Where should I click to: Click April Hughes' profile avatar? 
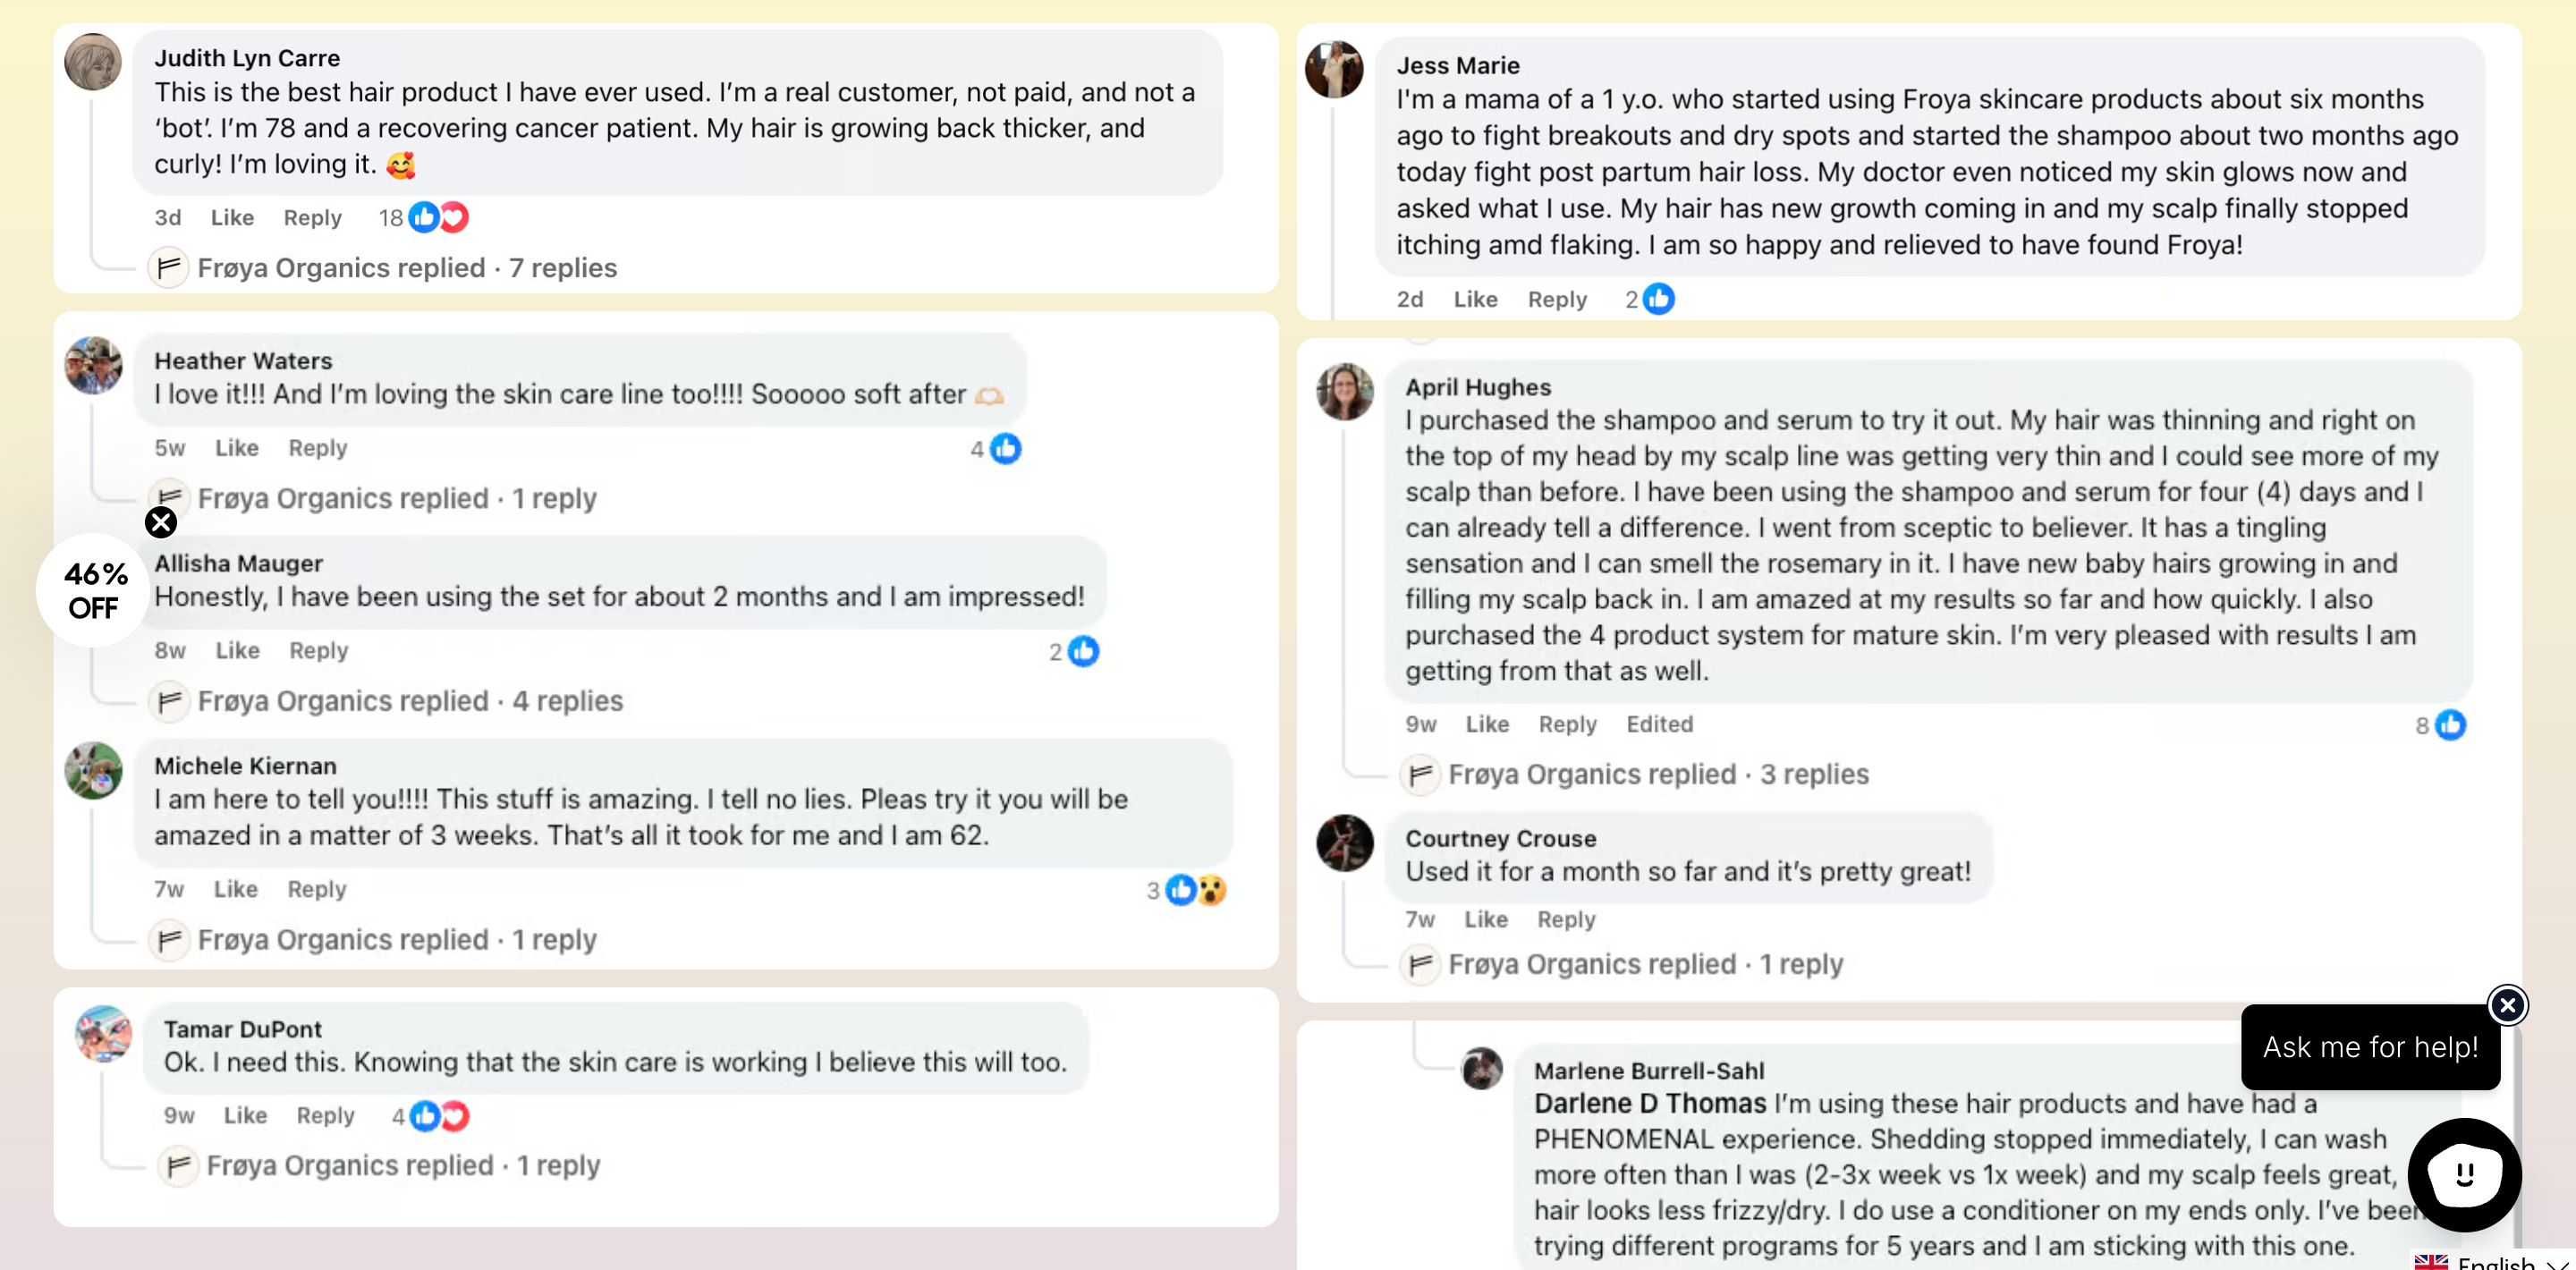tap(1344, 391)
